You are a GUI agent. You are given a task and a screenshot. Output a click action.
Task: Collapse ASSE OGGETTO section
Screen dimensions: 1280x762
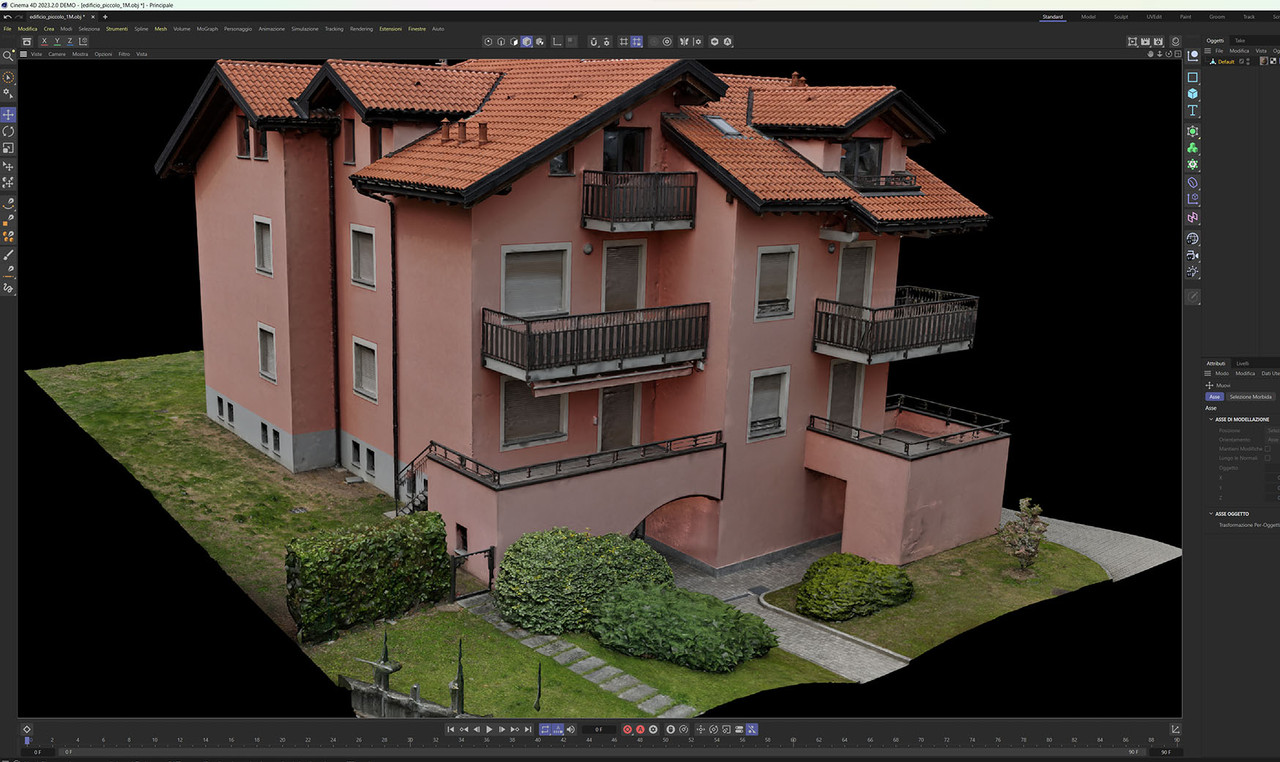(1211, 514)
